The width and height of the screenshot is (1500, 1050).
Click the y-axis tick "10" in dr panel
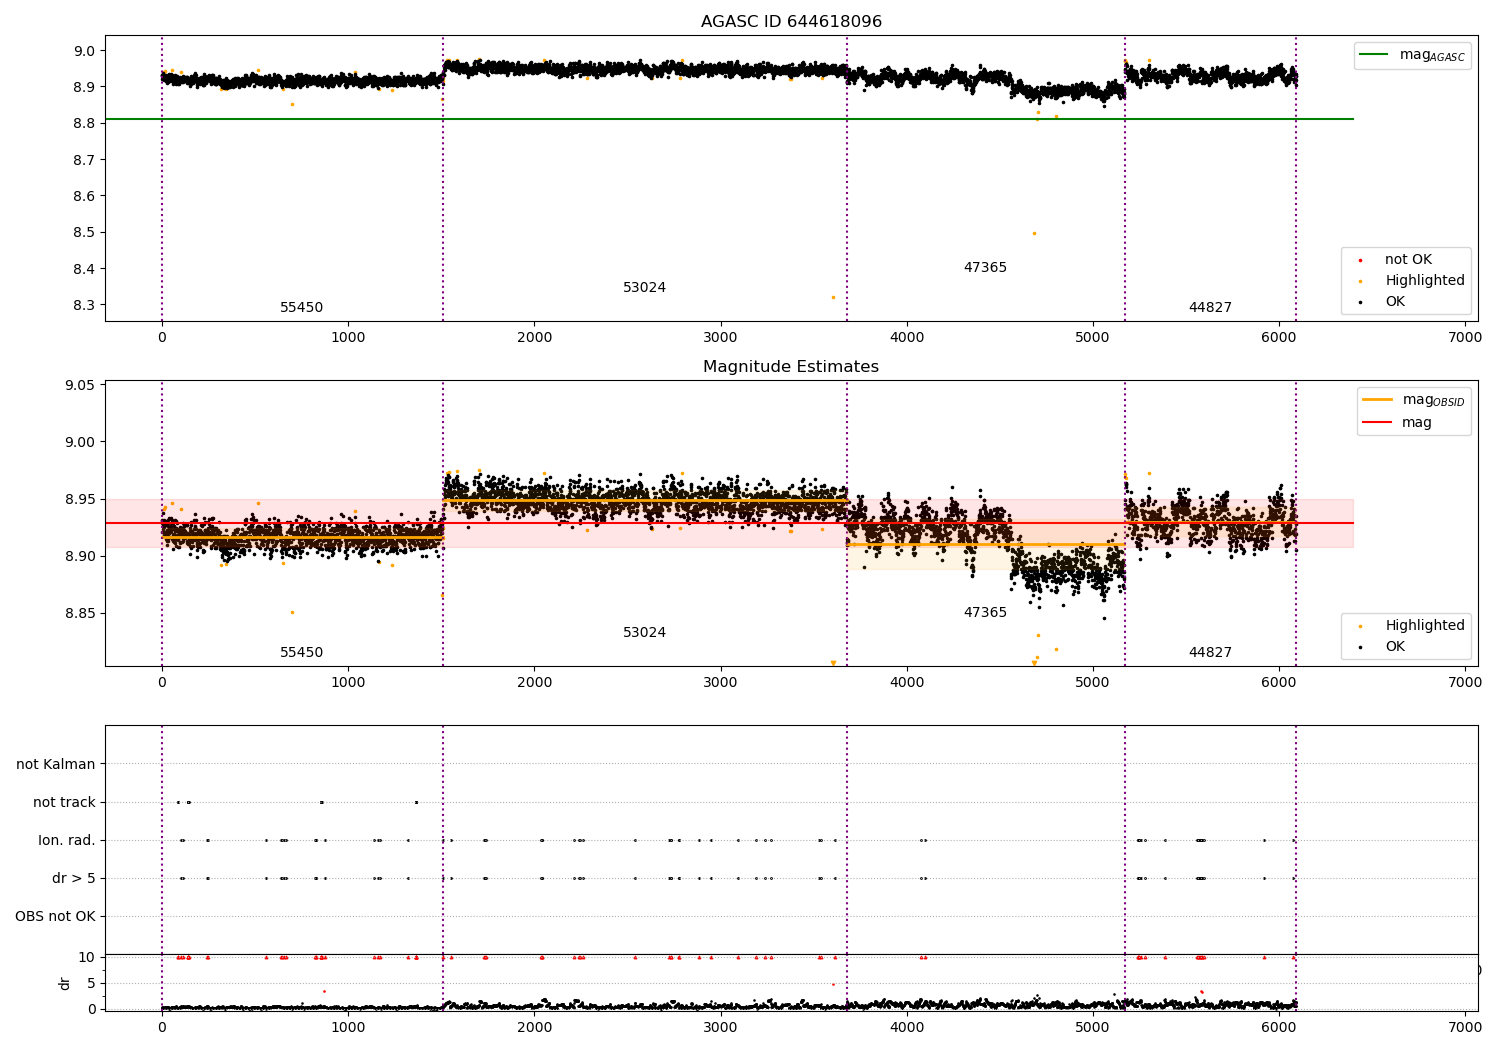87,957
